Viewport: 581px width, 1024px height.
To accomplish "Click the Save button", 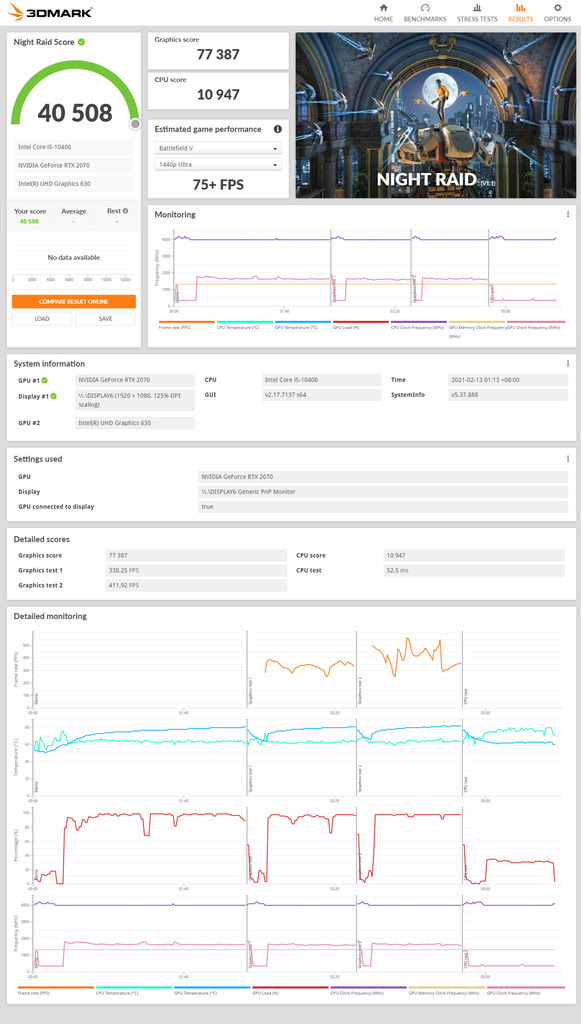I will [x=106, y=319].
